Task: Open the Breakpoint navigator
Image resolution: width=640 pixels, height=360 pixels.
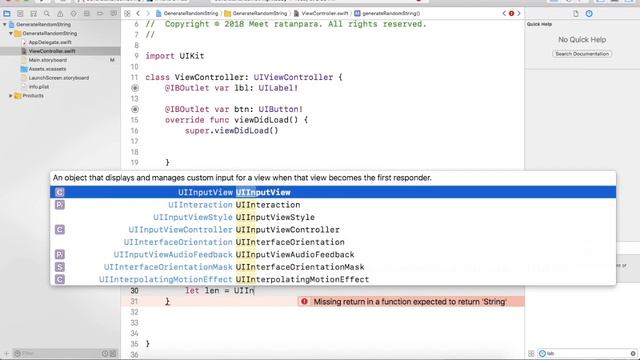Action: tap(100, 13)
